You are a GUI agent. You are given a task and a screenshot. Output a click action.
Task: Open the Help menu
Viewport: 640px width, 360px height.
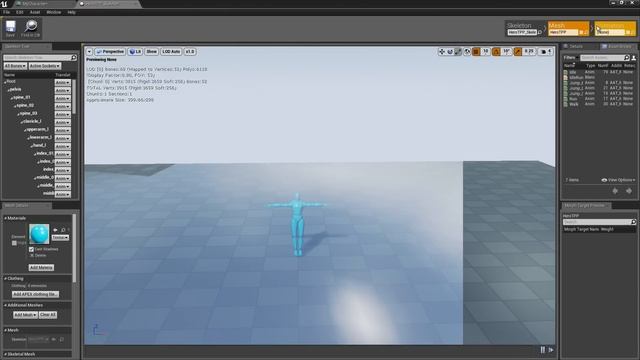[x=71, y=12]
